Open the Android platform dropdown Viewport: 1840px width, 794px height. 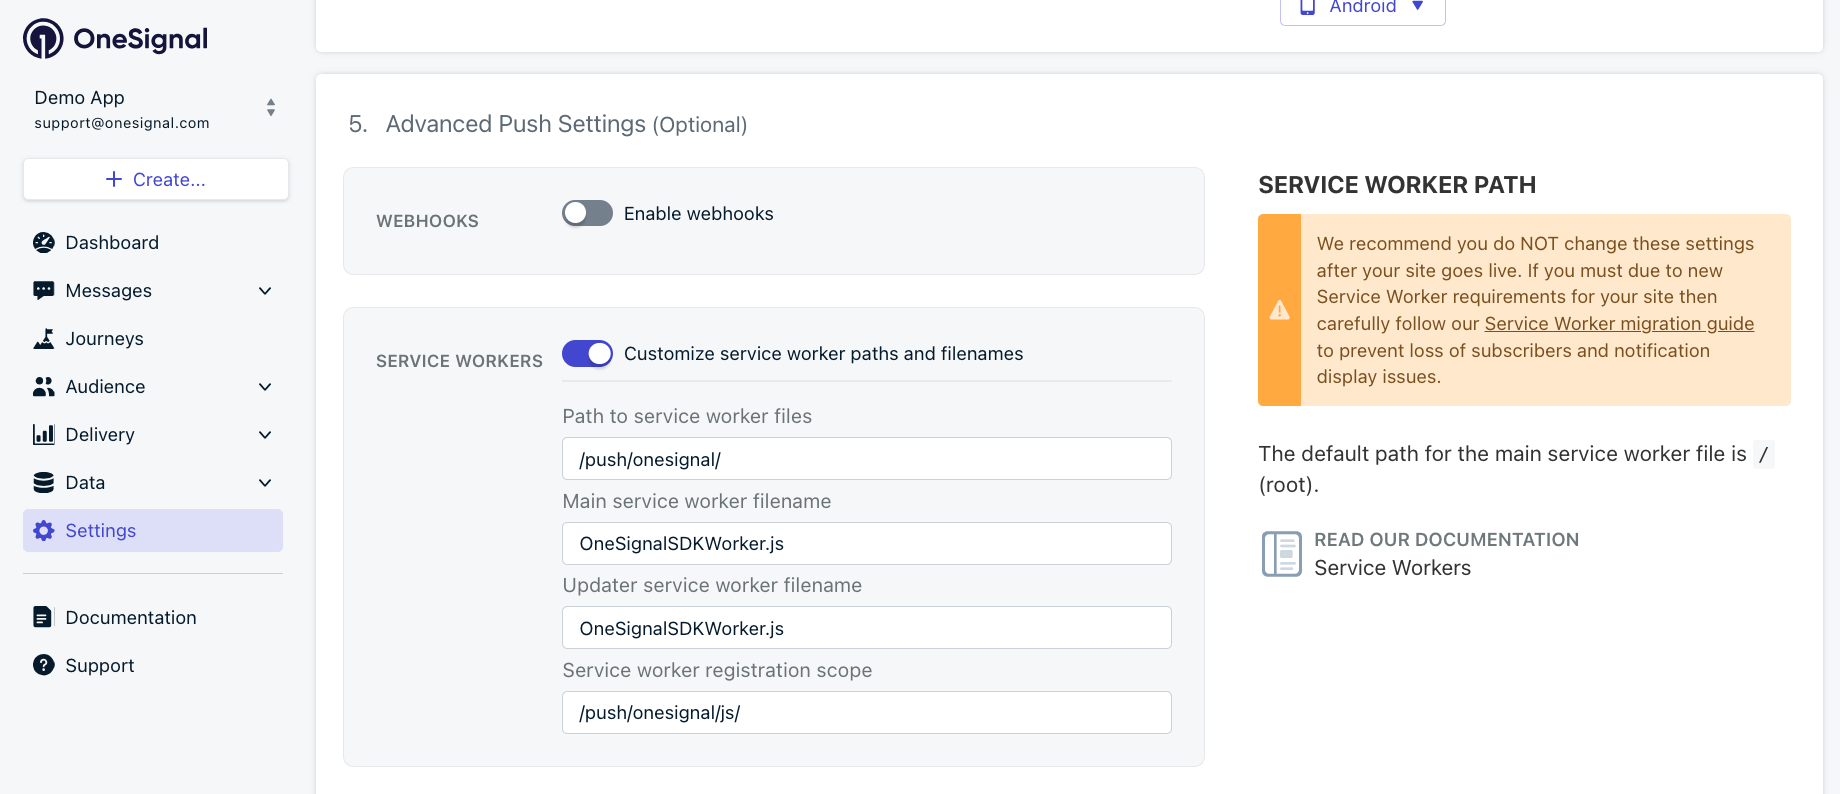click(1362, 8)
